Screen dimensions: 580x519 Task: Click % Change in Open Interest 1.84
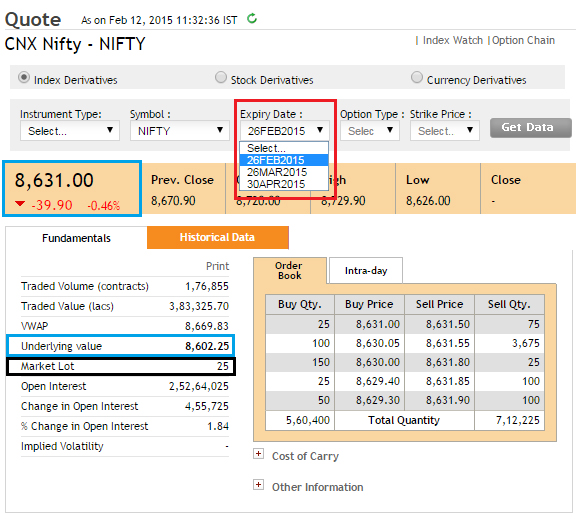pyautogui.click(x=218, y=426)
